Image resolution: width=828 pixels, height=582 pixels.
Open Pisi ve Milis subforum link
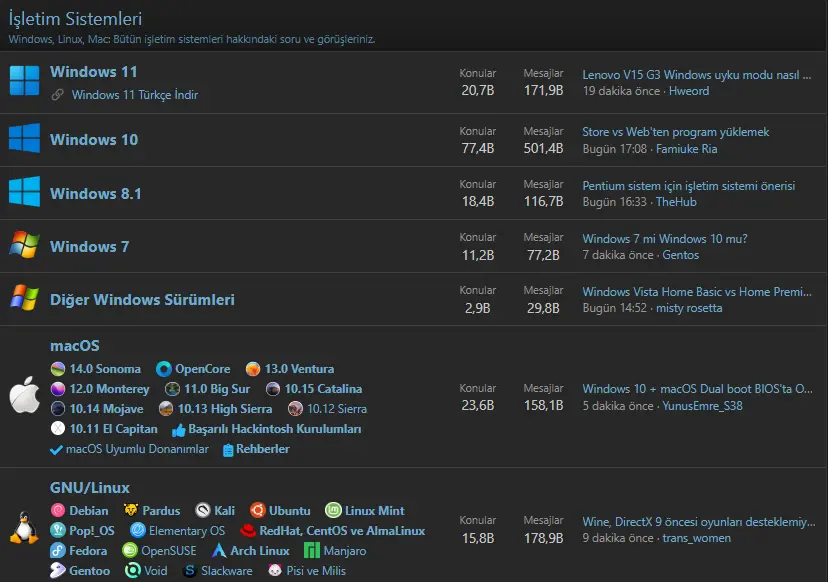pos(316,570)
